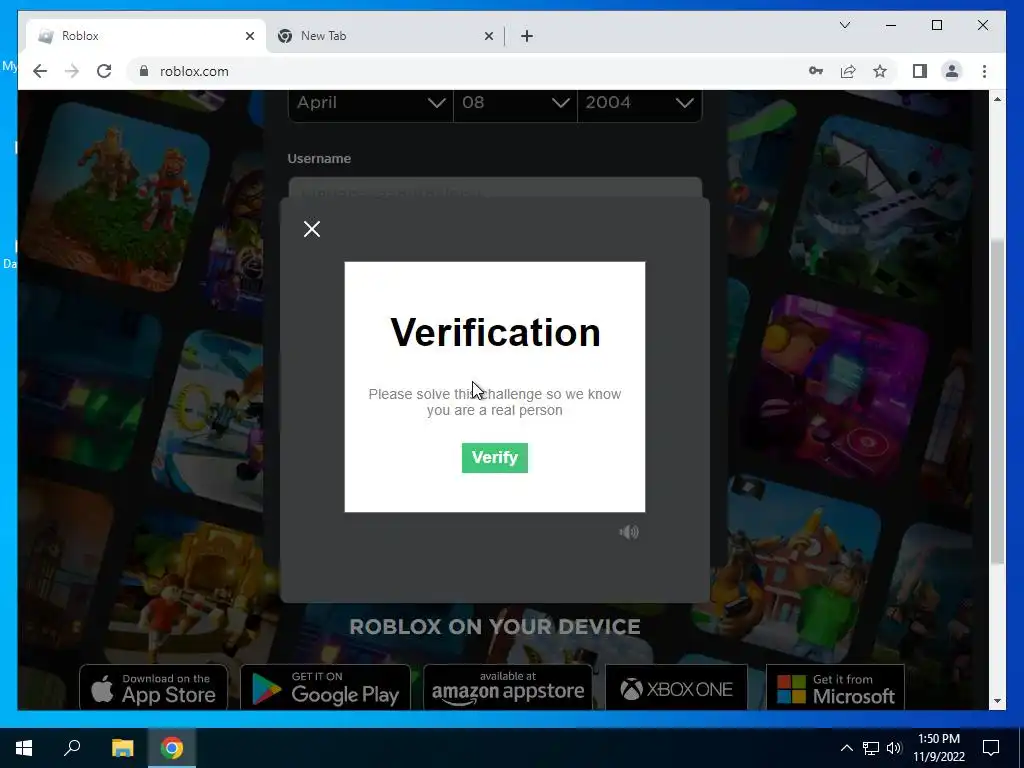Maximize the Chrome window
This screenshot has width=1024, height=768.
(937, 25)
